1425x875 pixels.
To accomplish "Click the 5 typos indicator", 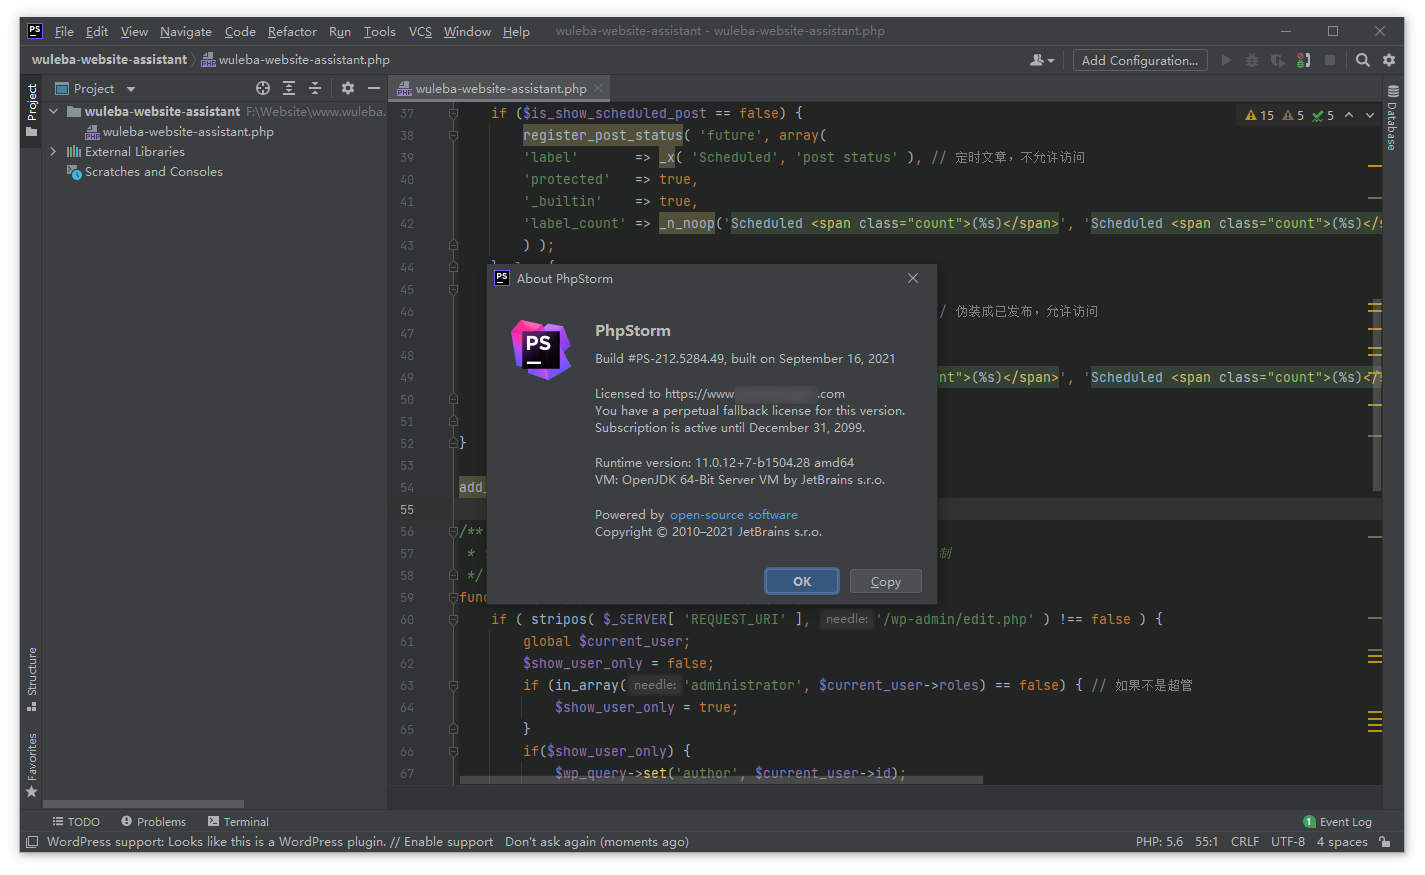I will [1323, 115].
